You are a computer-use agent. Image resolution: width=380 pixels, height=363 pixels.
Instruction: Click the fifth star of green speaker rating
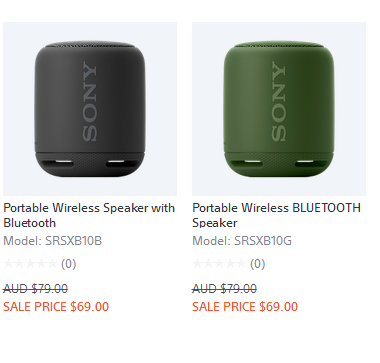pyautogui.click(x=241, y=264)
